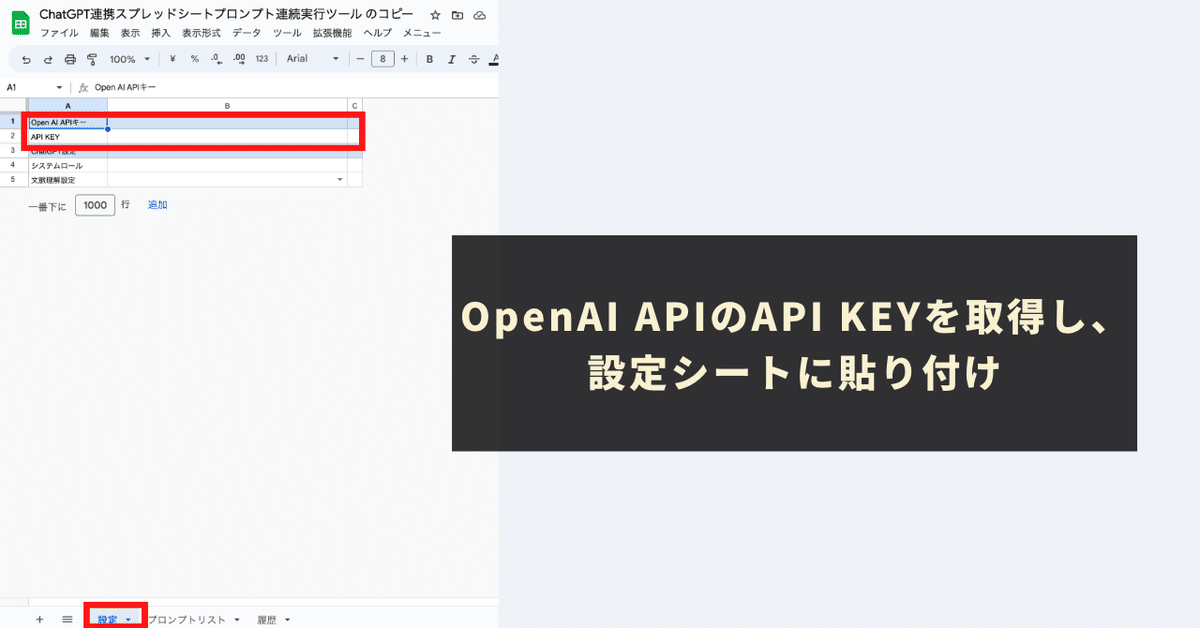The width and height of the screenshot is (1200, 628).
Task: Click the 1000 rows count field
Action: point(95,204)
